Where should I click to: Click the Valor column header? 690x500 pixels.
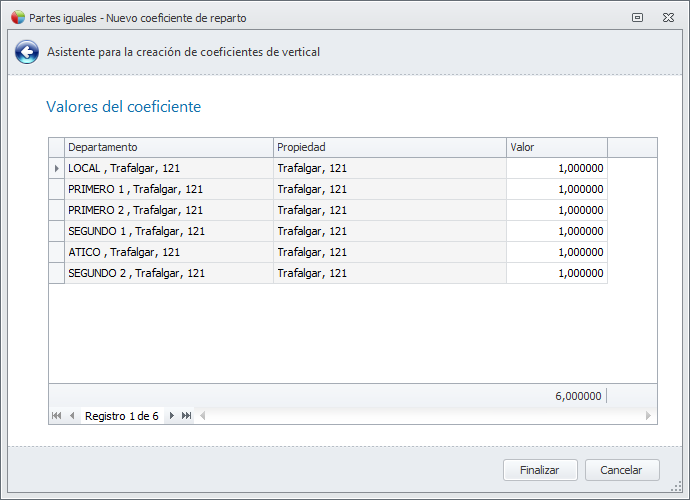point(556,147)
